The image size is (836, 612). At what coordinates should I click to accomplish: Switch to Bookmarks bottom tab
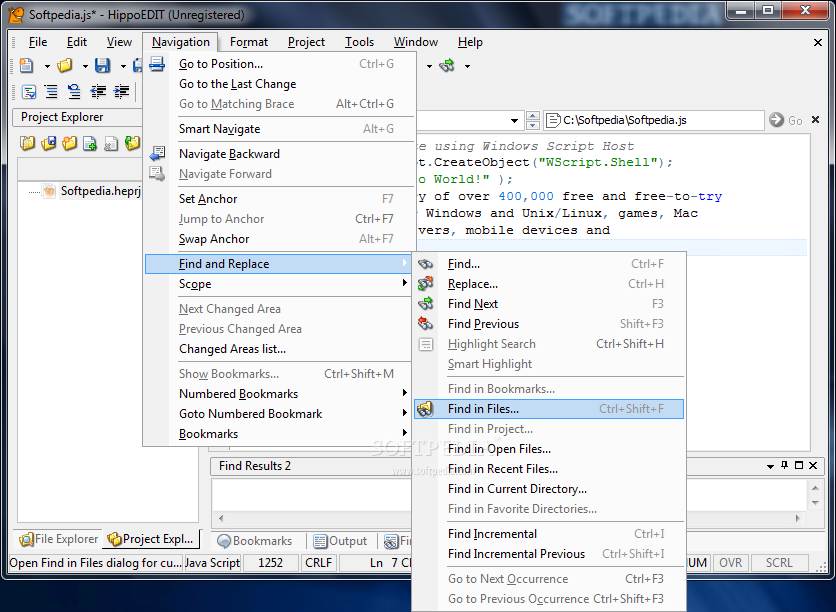click(255, 541)
